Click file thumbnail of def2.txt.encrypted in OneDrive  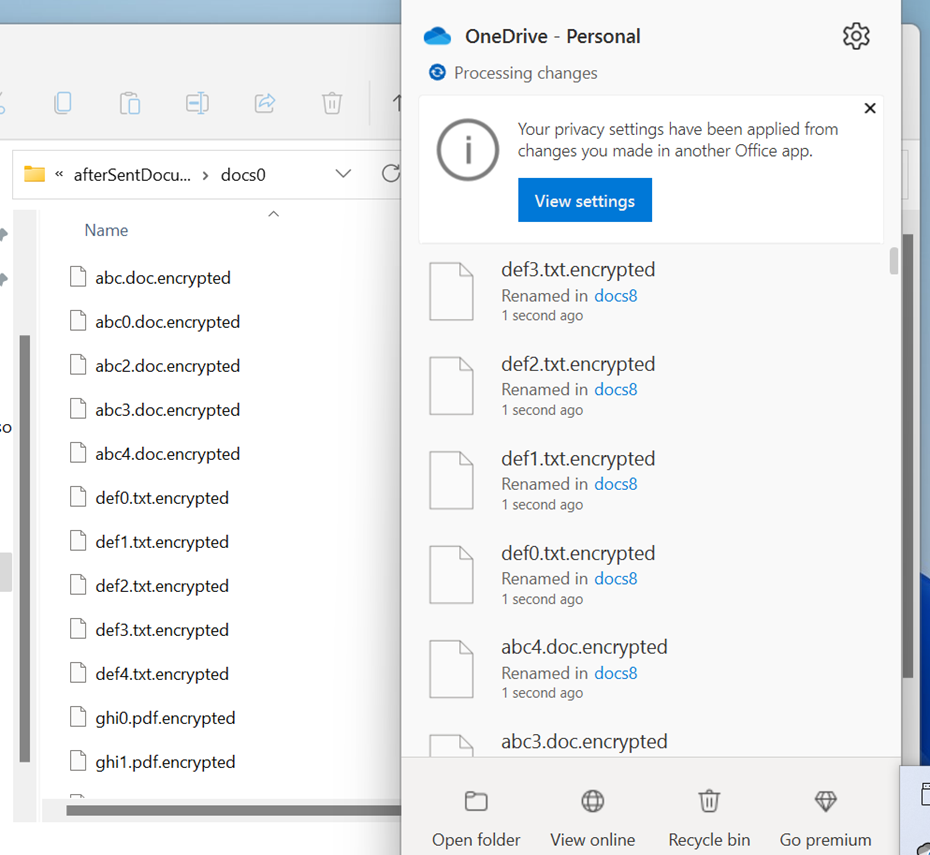pos(451,386)
